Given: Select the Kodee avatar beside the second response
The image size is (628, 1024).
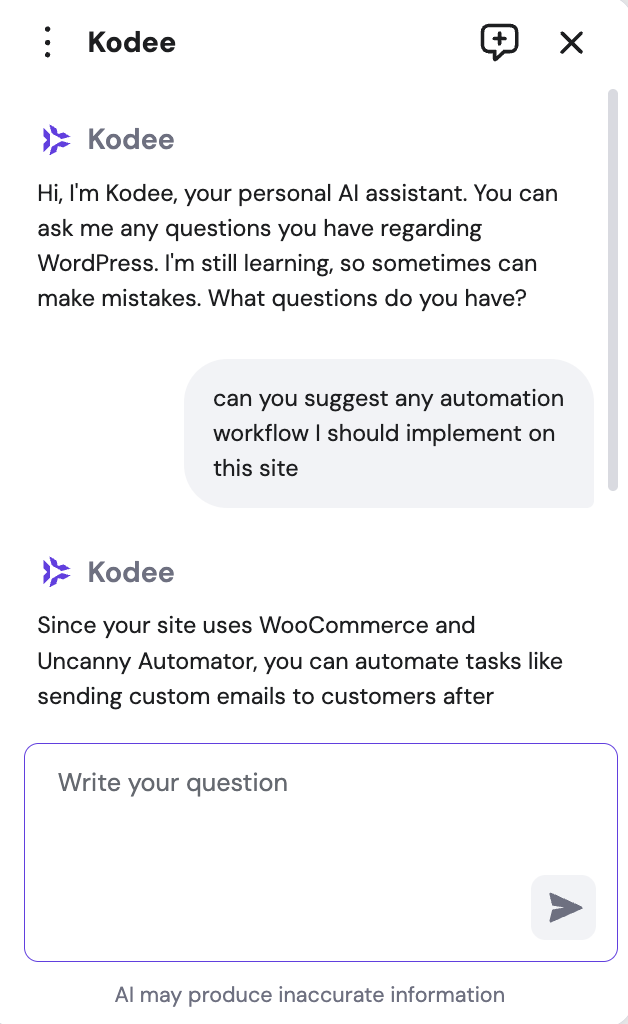Looking at the screenshot, I should [56, 572].
